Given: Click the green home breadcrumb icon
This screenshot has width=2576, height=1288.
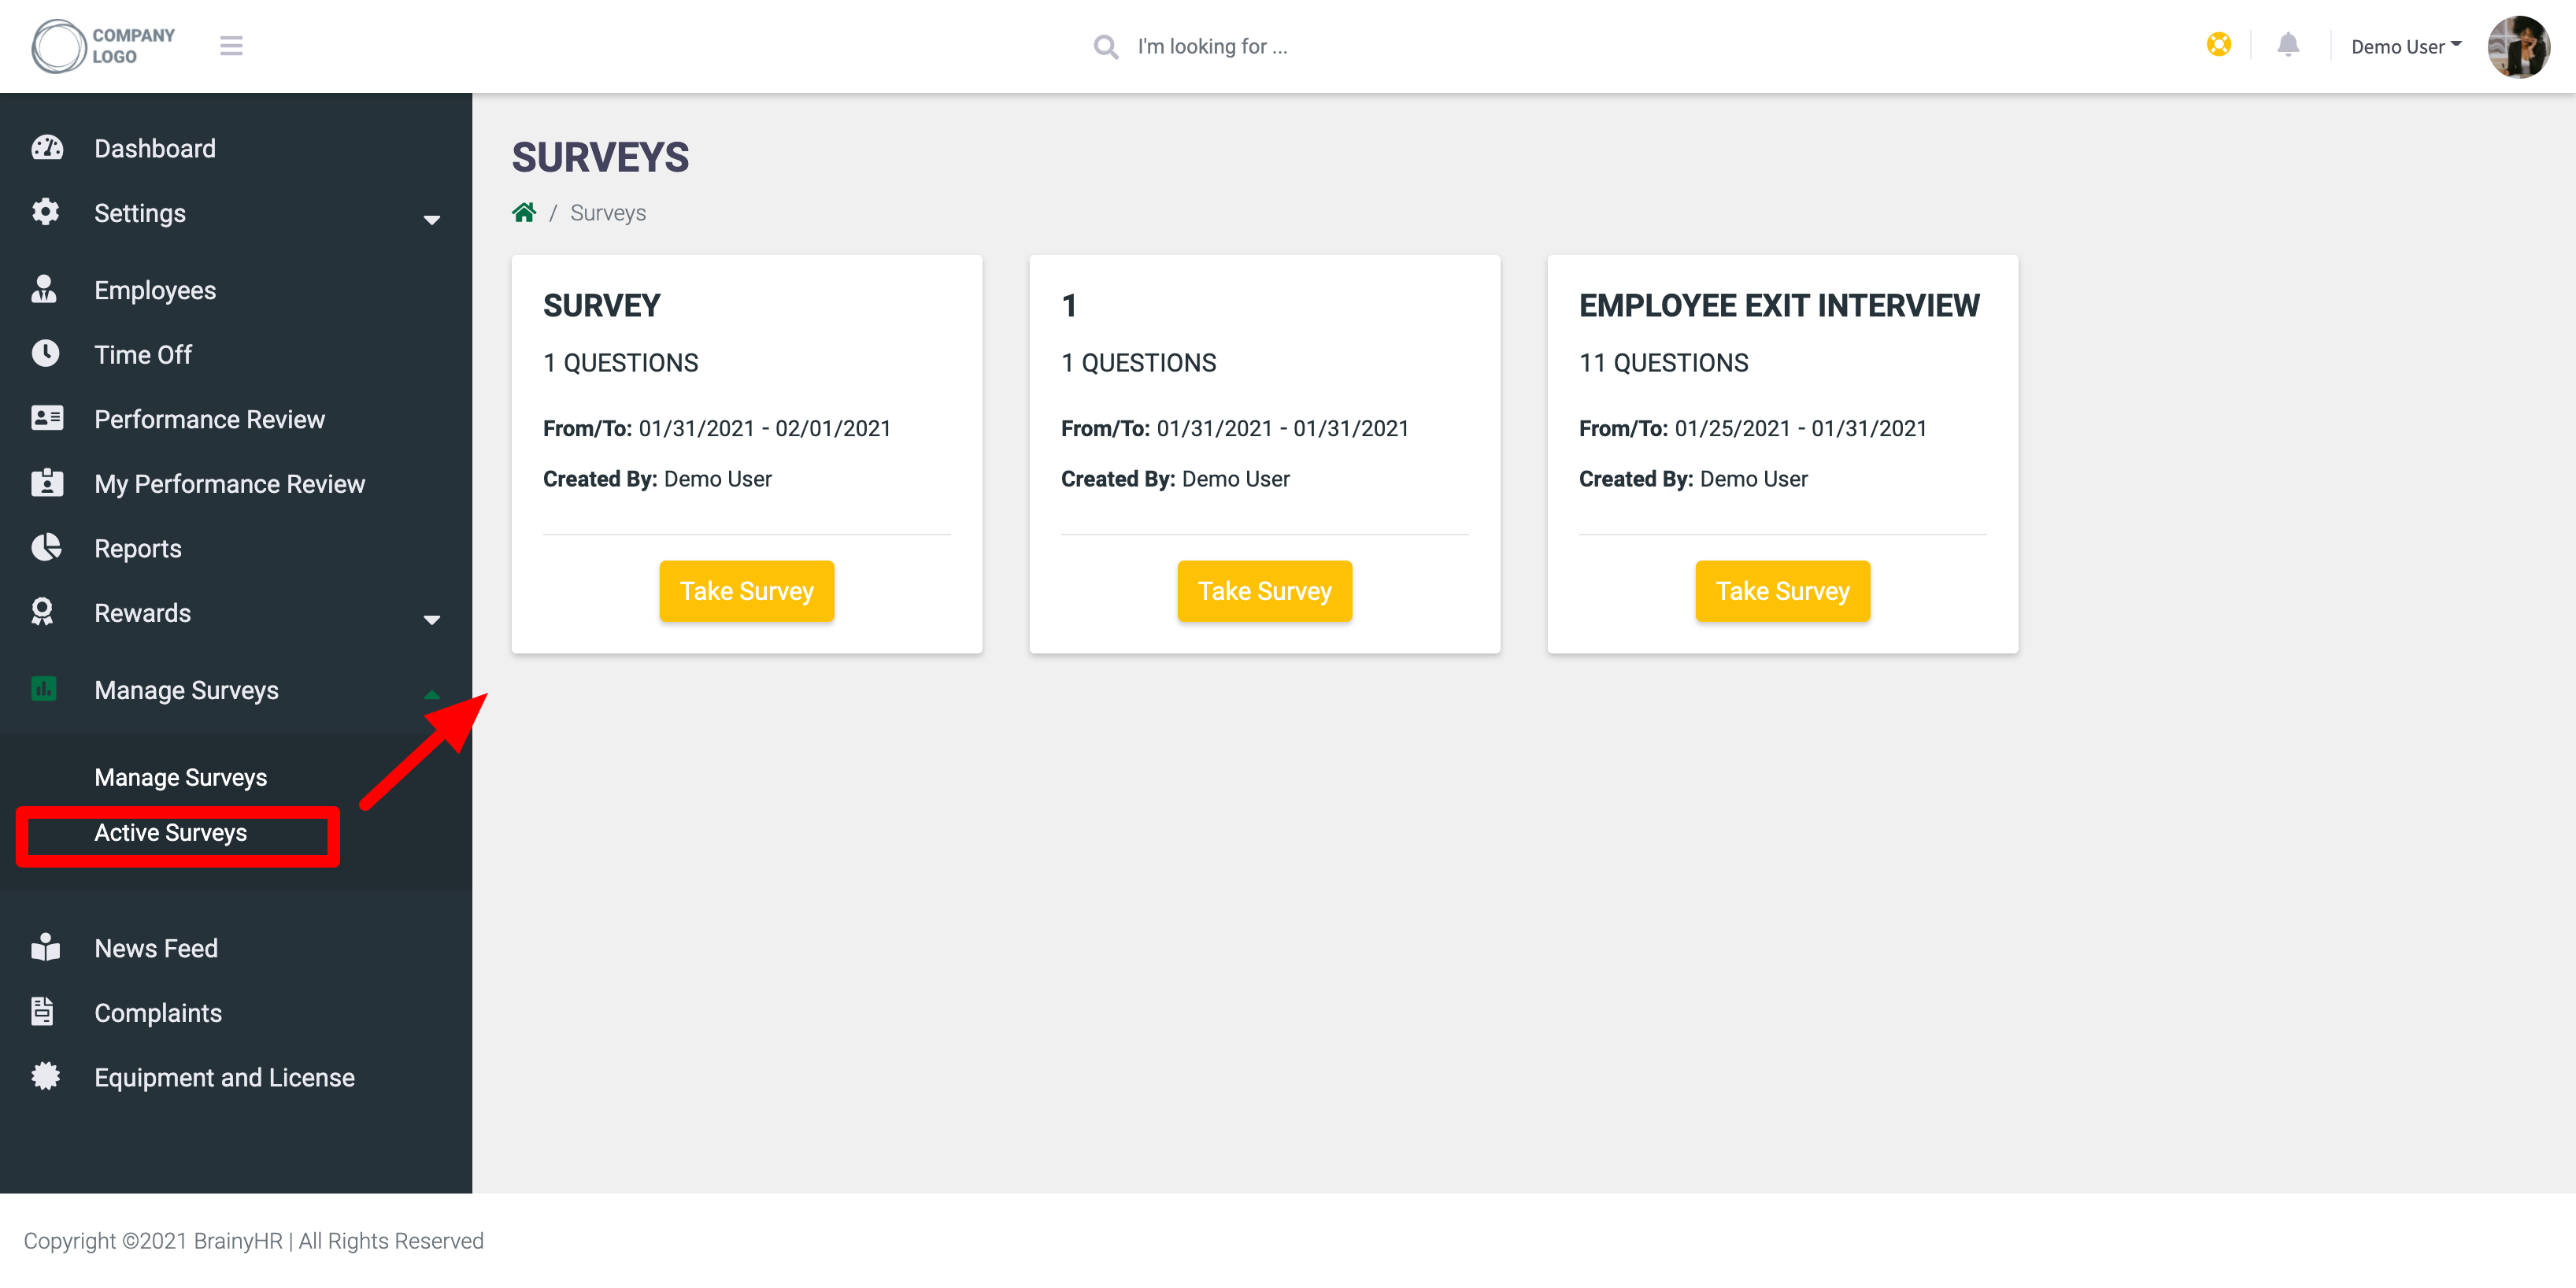Looking at the screenshot, I should coord(524,212).
